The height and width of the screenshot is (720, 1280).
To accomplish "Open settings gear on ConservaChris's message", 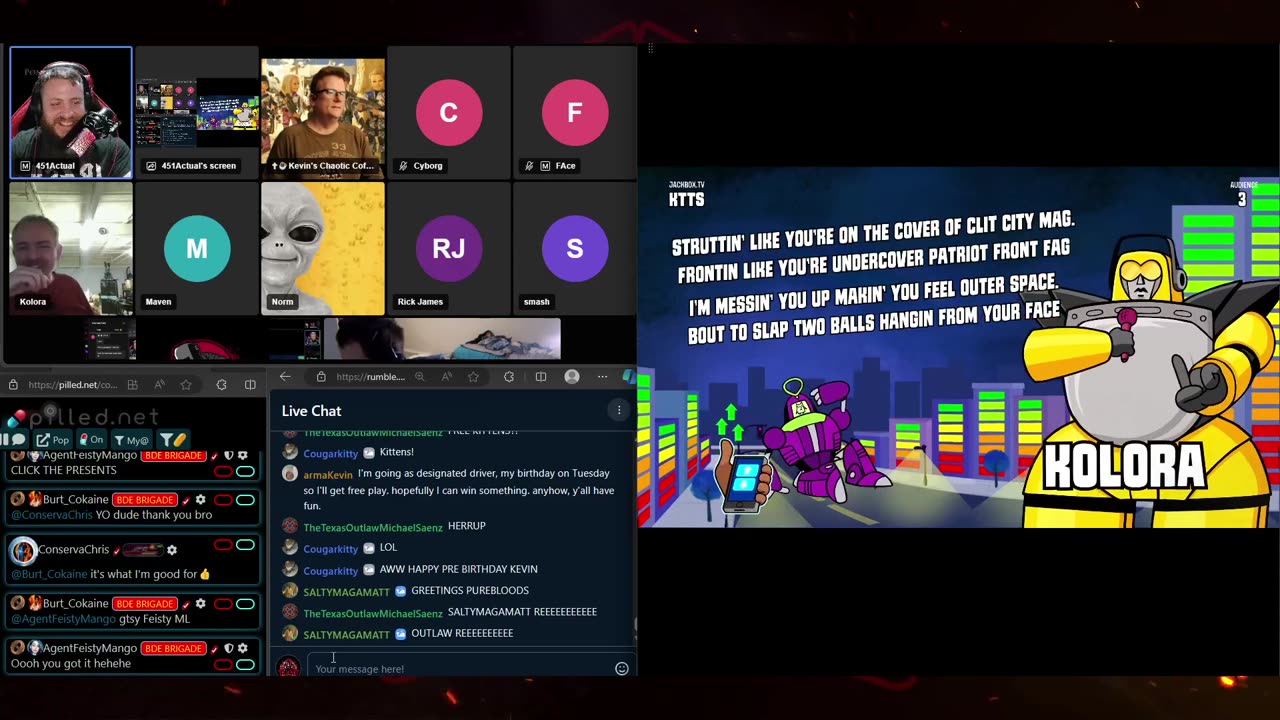I will (172, 550).
